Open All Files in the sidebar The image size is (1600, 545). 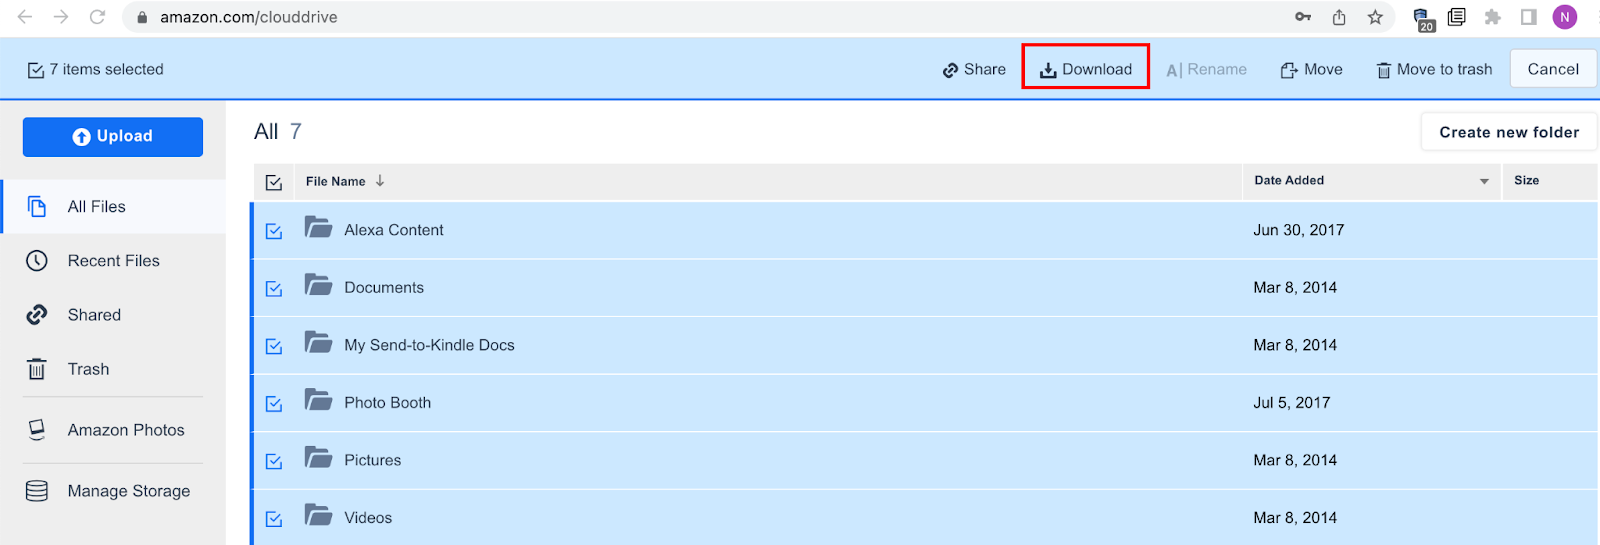[113, 207]
